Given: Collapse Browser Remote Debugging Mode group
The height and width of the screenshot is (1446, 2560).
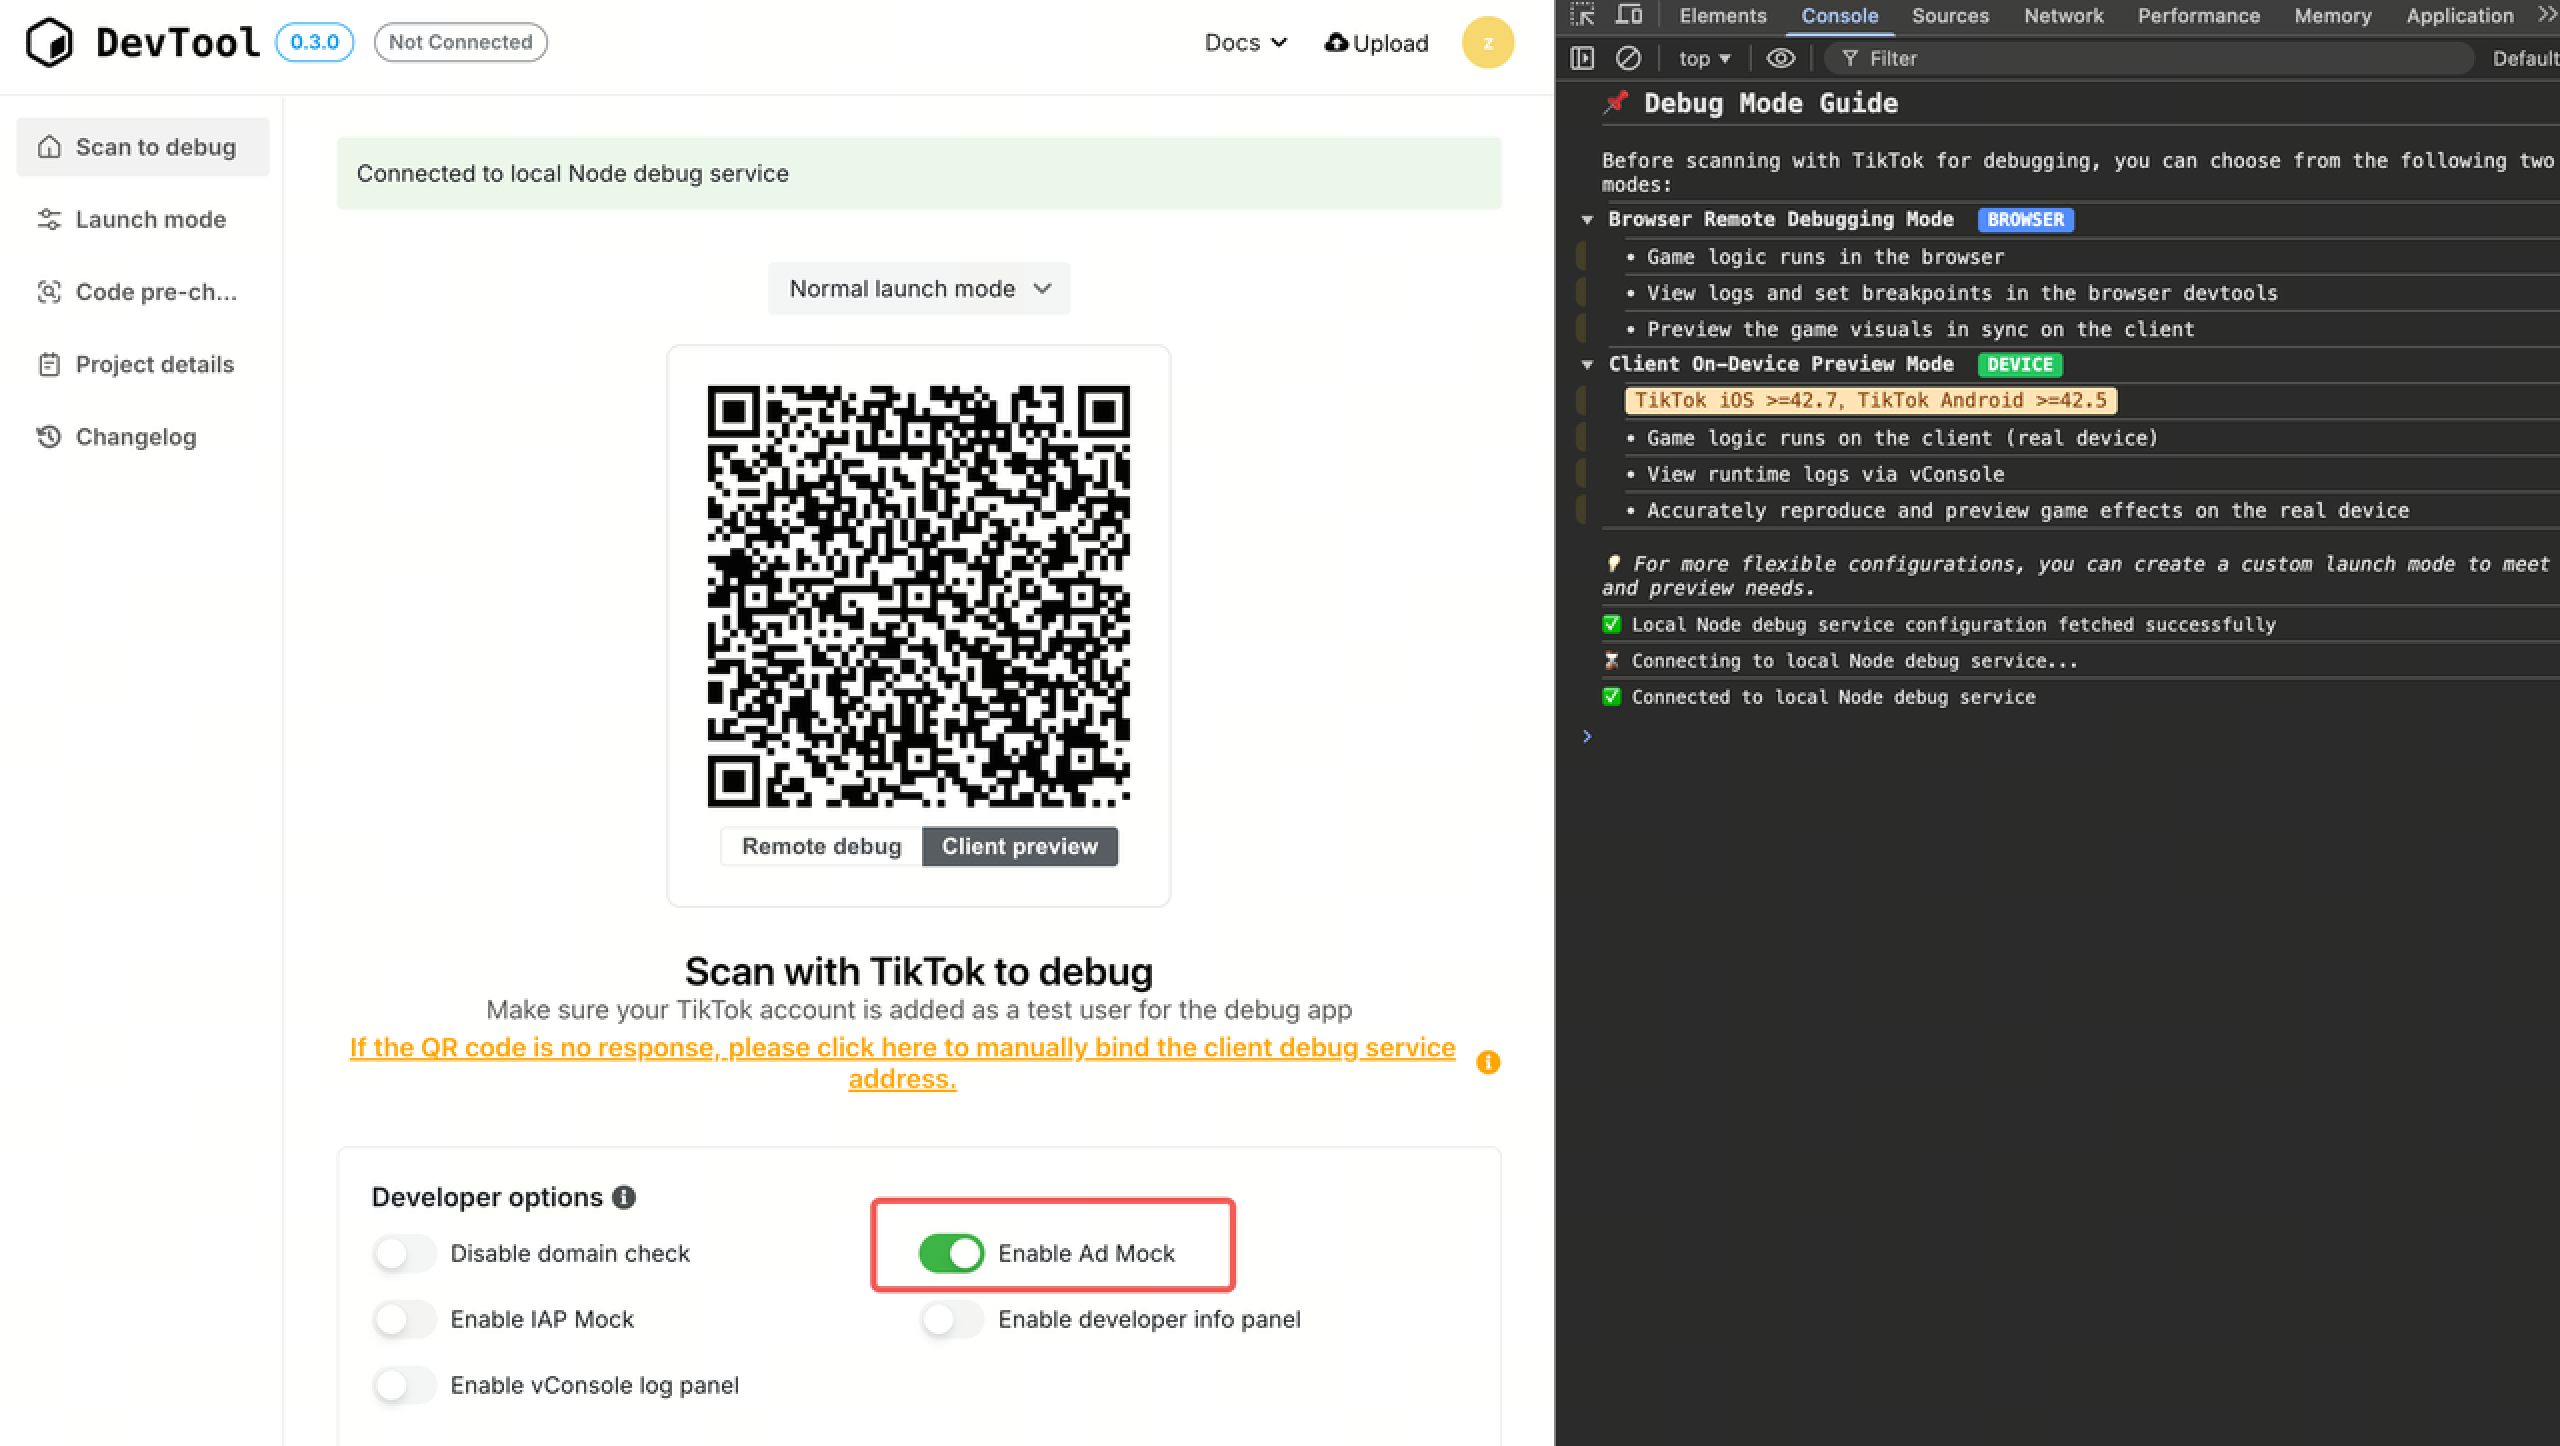Looking at the screenshot, I should click(x=1587, y=220).
